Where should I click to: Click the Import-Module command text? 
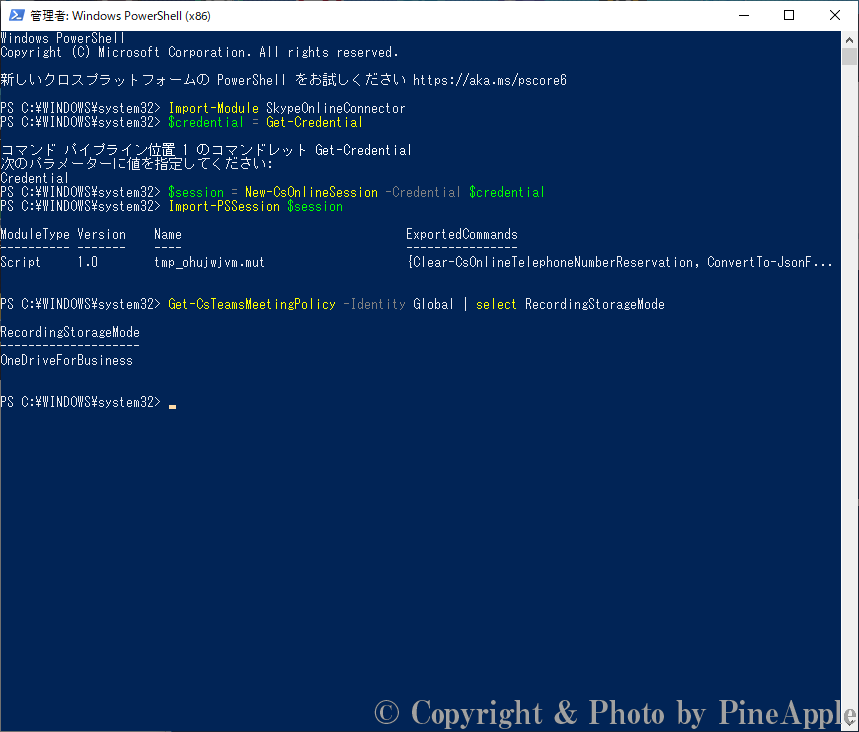pyautogui.click(x=212, y=108)
